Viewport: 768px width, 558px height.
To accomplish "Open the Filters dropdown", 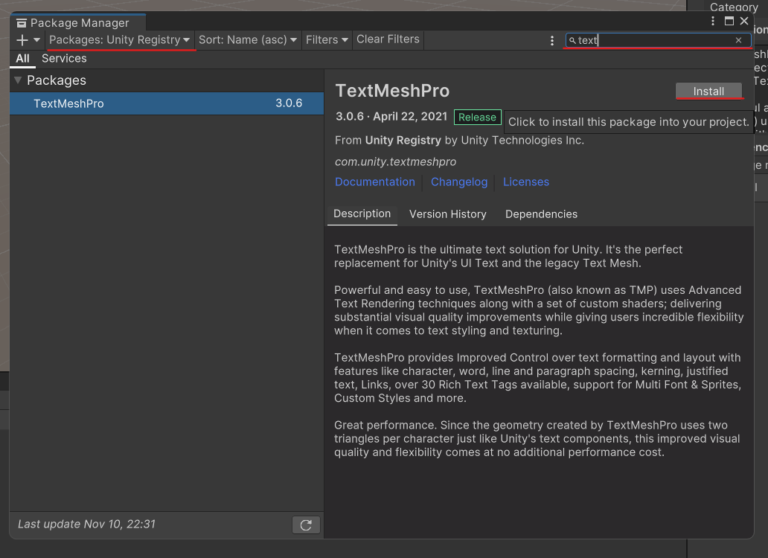I will [327, 40].
